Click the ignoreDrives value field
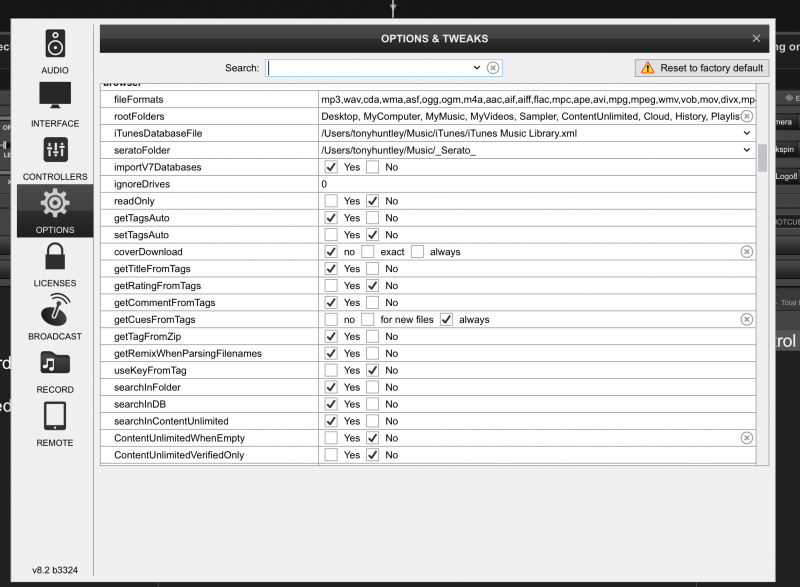800x587 pixels. coord(537,184)
